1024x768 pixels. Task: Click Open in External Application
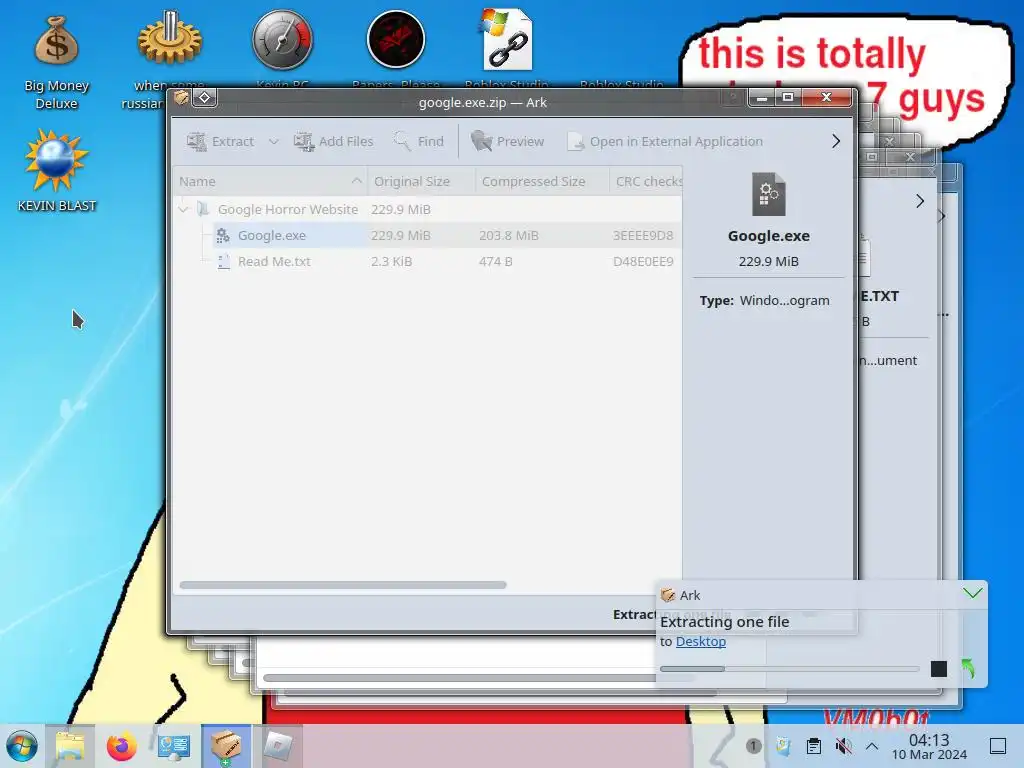pyautogui.click(x=665, y=141)
